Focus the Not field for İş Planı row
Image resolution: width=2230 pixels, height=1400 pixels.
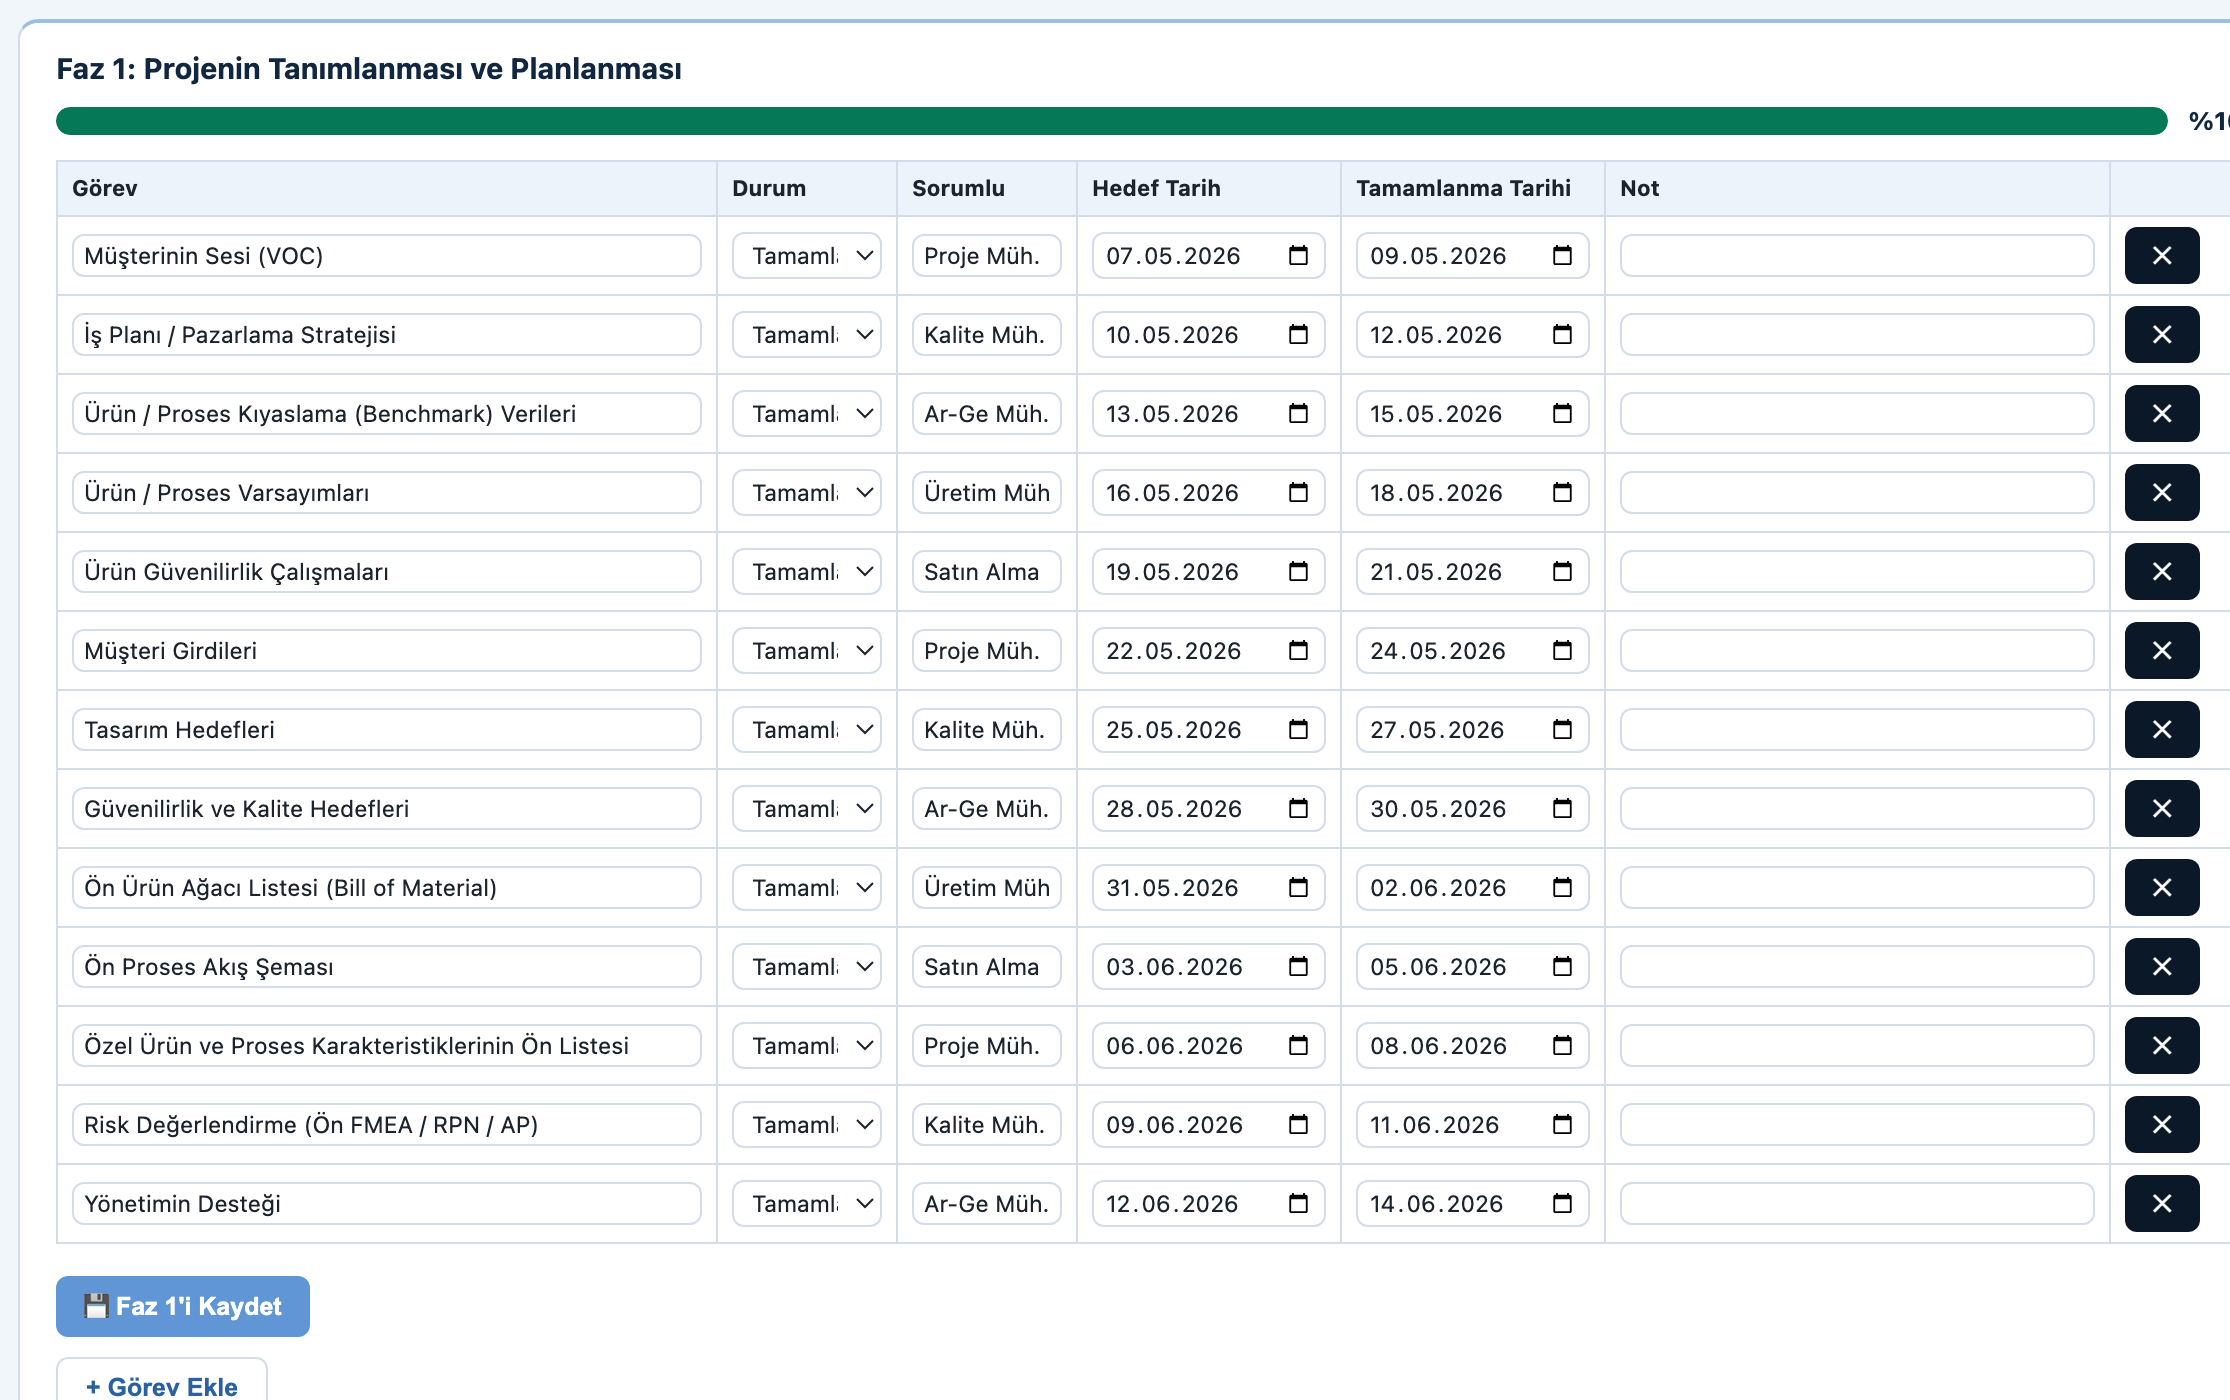(x=1857, y=335)
